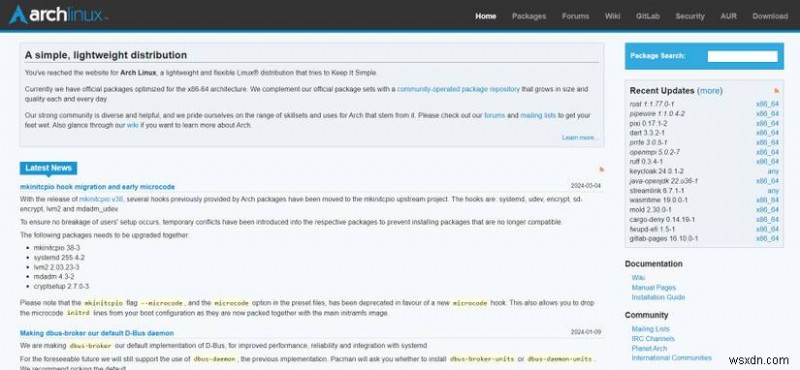Open the Download navigation item

(x=770, y=16)
